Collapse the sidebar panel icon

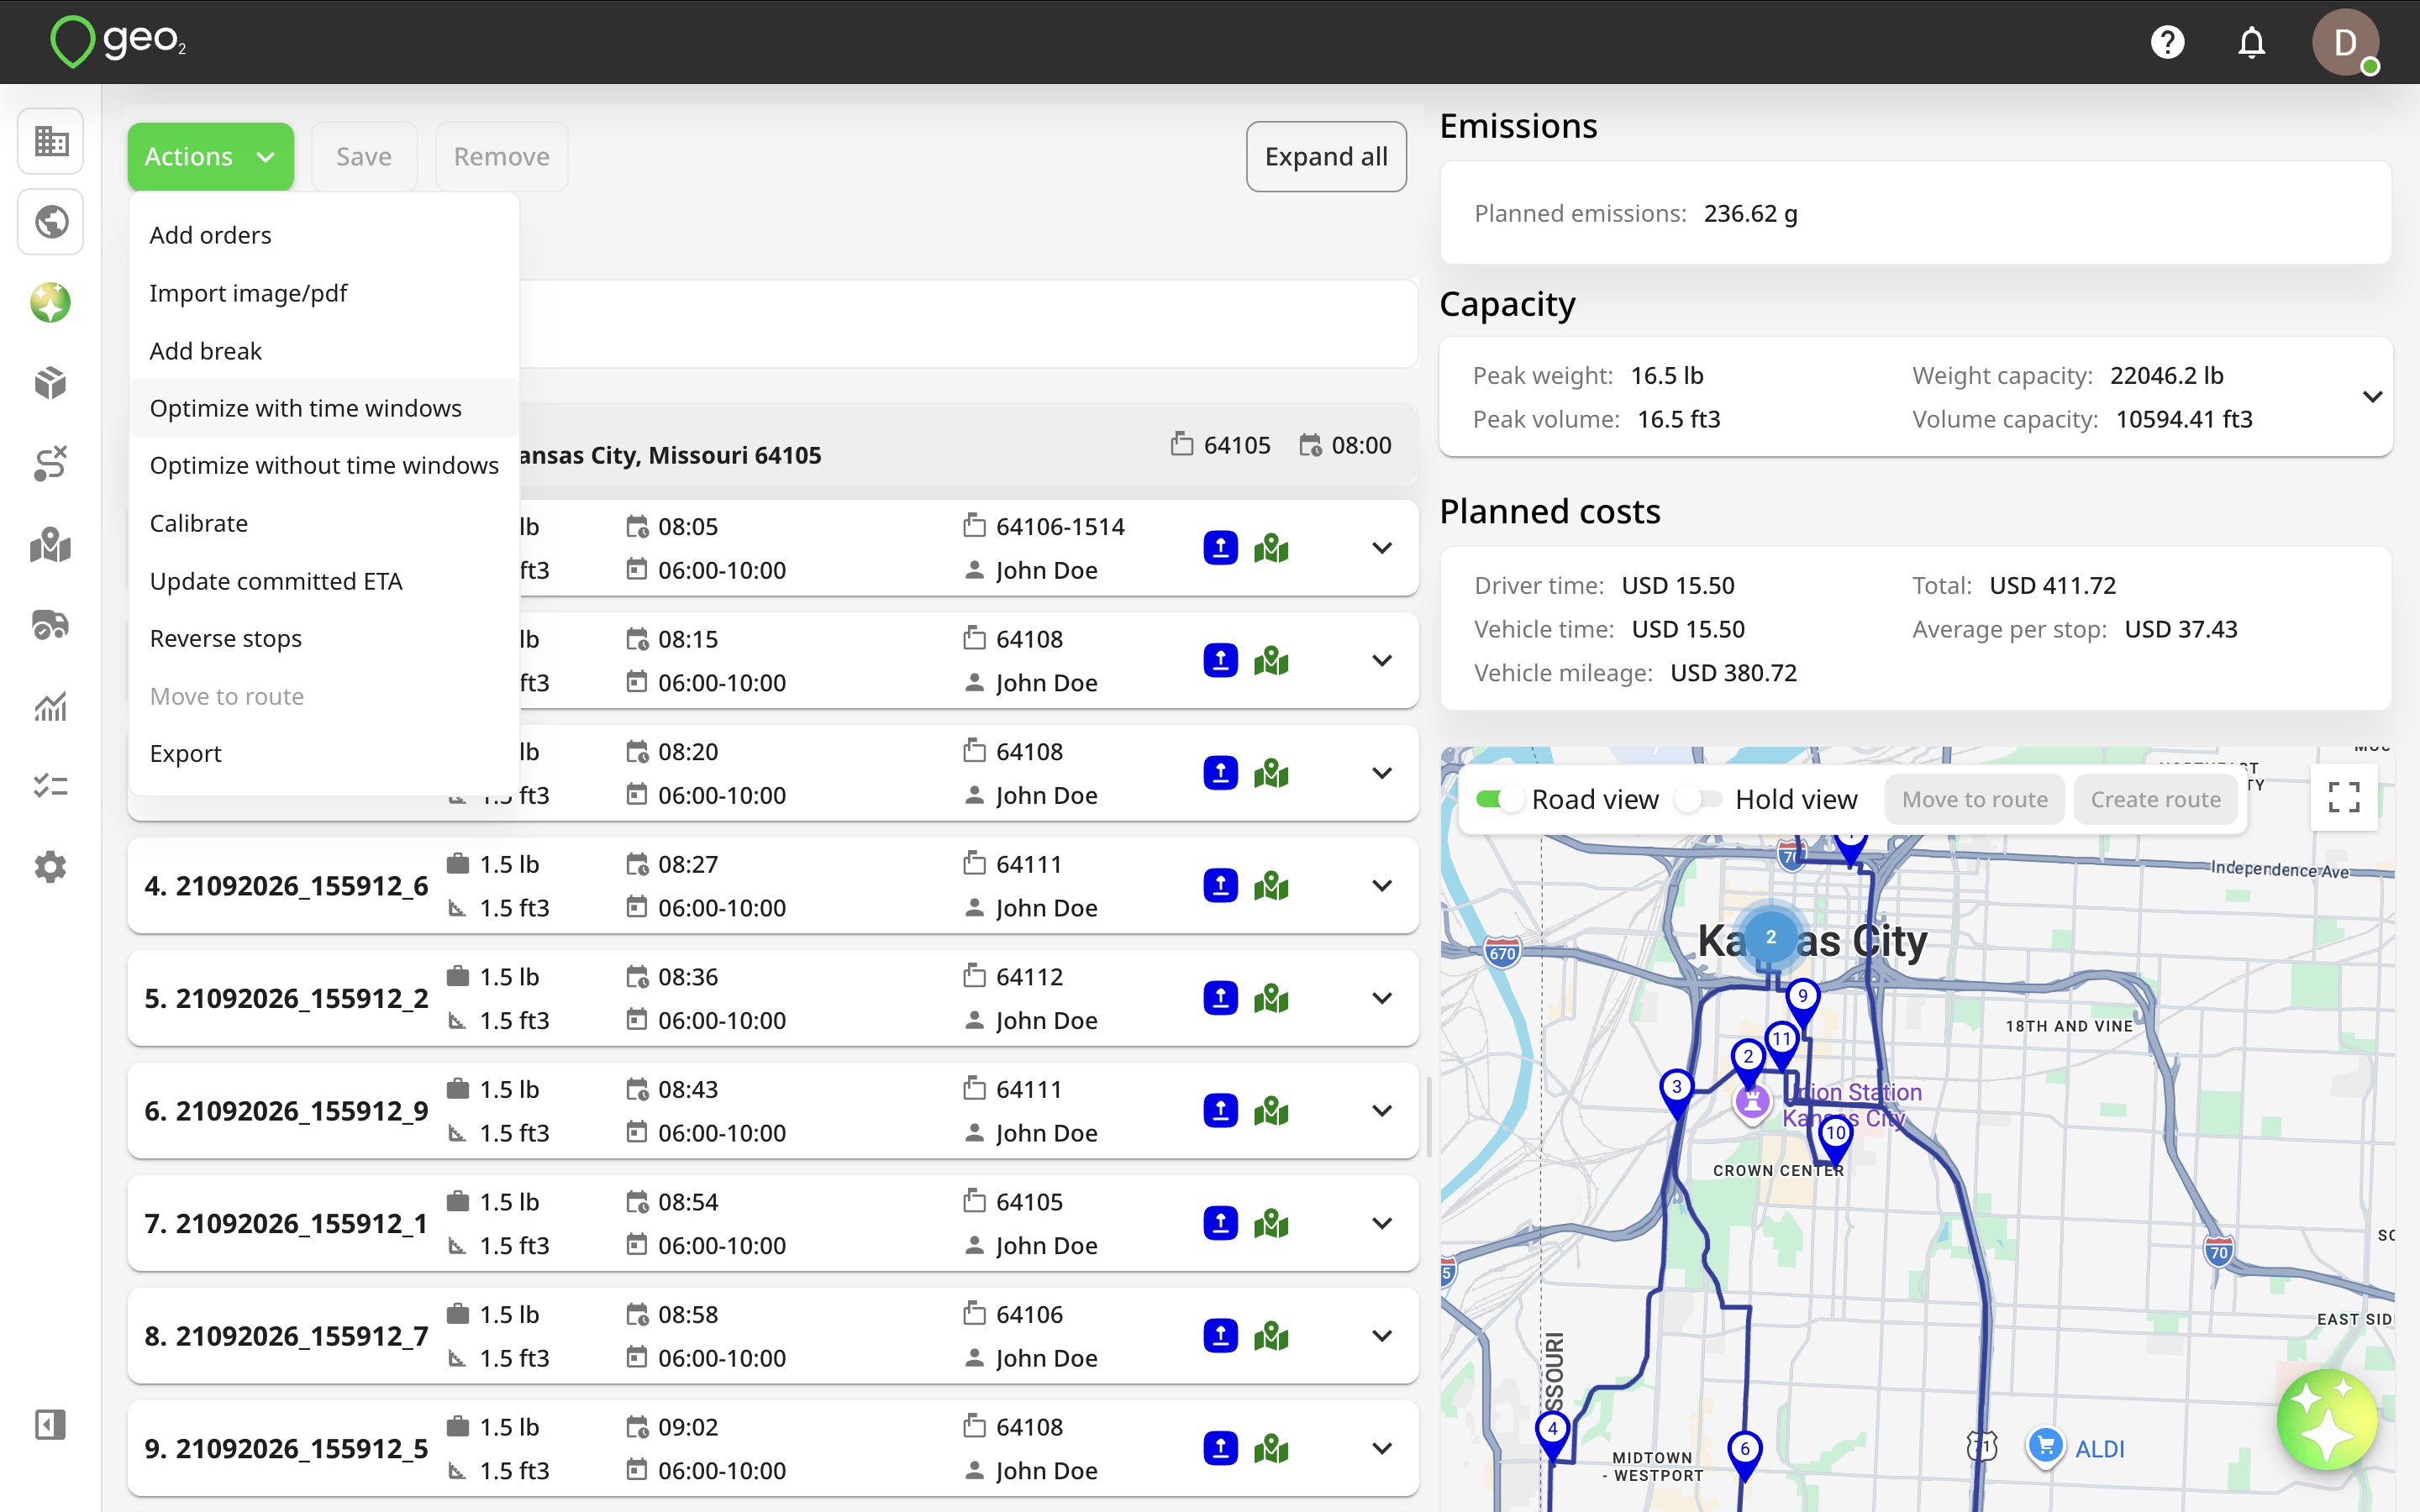(51, 1424)
